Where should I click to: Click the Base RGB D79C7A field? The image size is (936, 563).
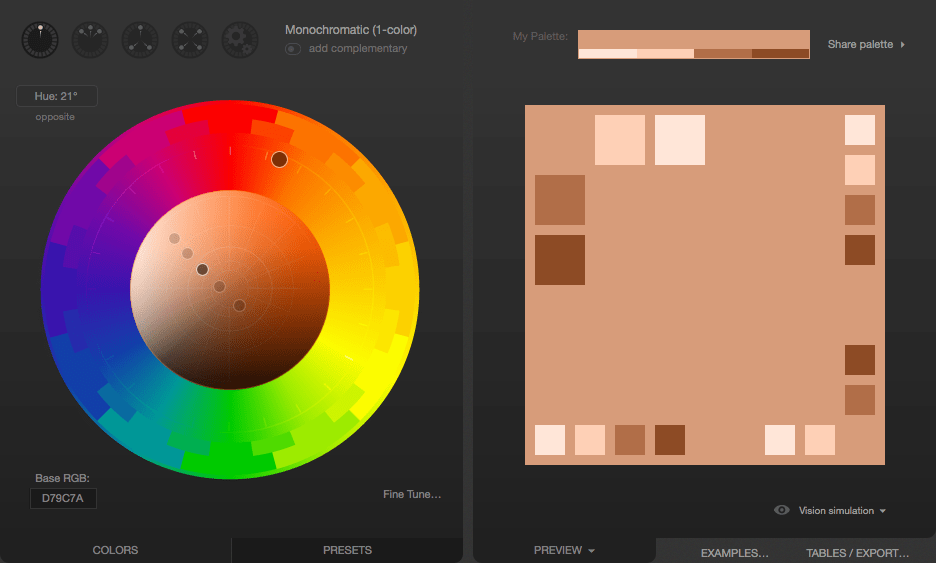pyautogui.click(x=64, y=498)
